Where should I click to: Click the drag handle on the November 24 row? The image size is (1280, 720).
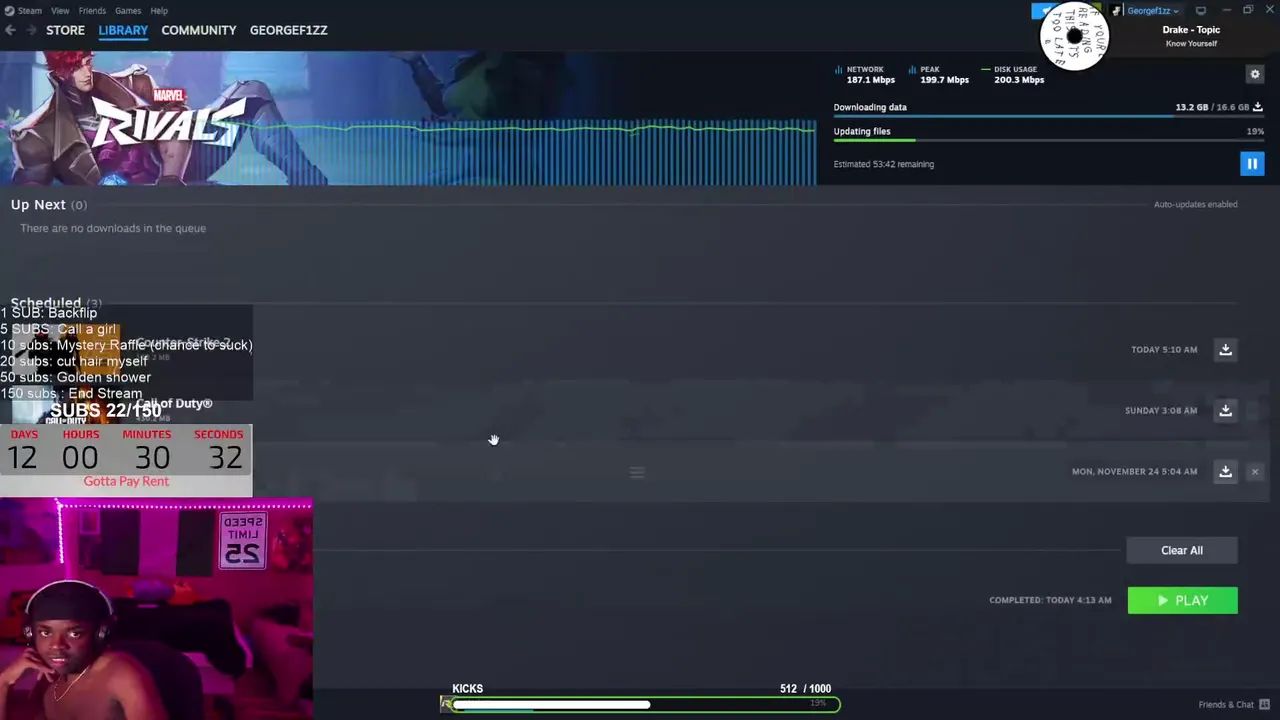637,472
